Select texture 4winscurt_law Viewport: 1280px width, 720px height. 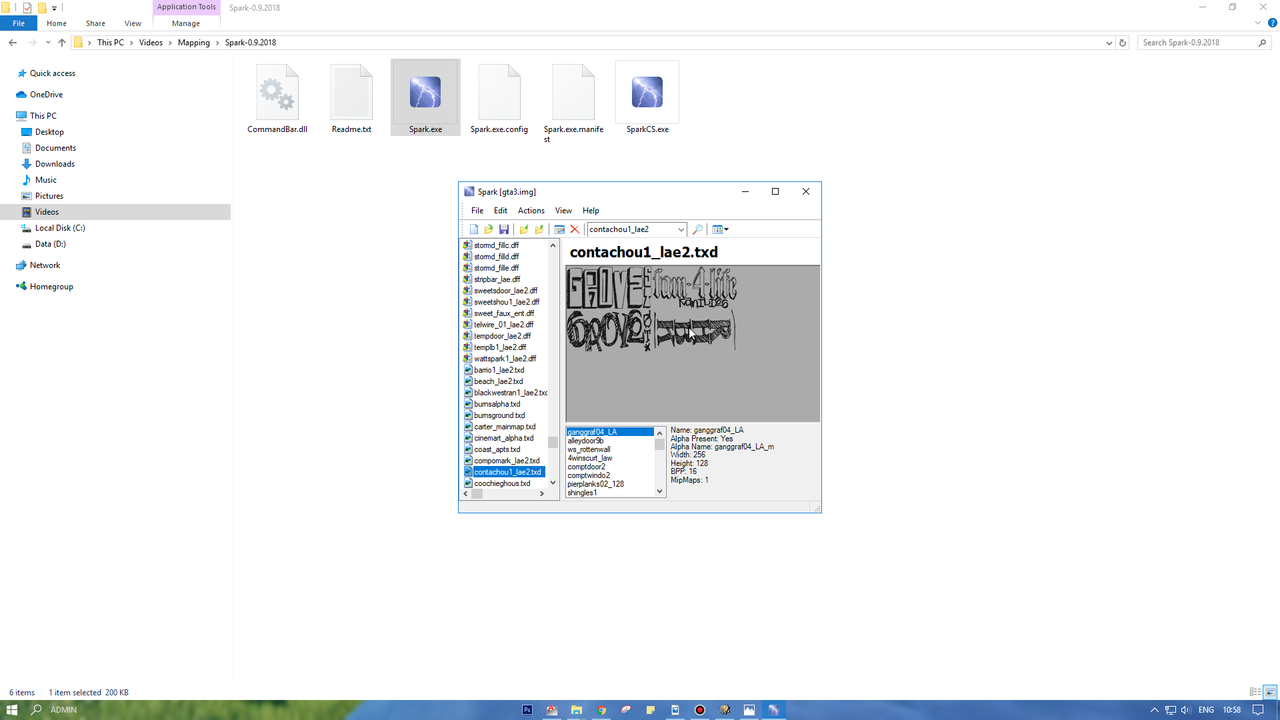(x=589, y=458)
